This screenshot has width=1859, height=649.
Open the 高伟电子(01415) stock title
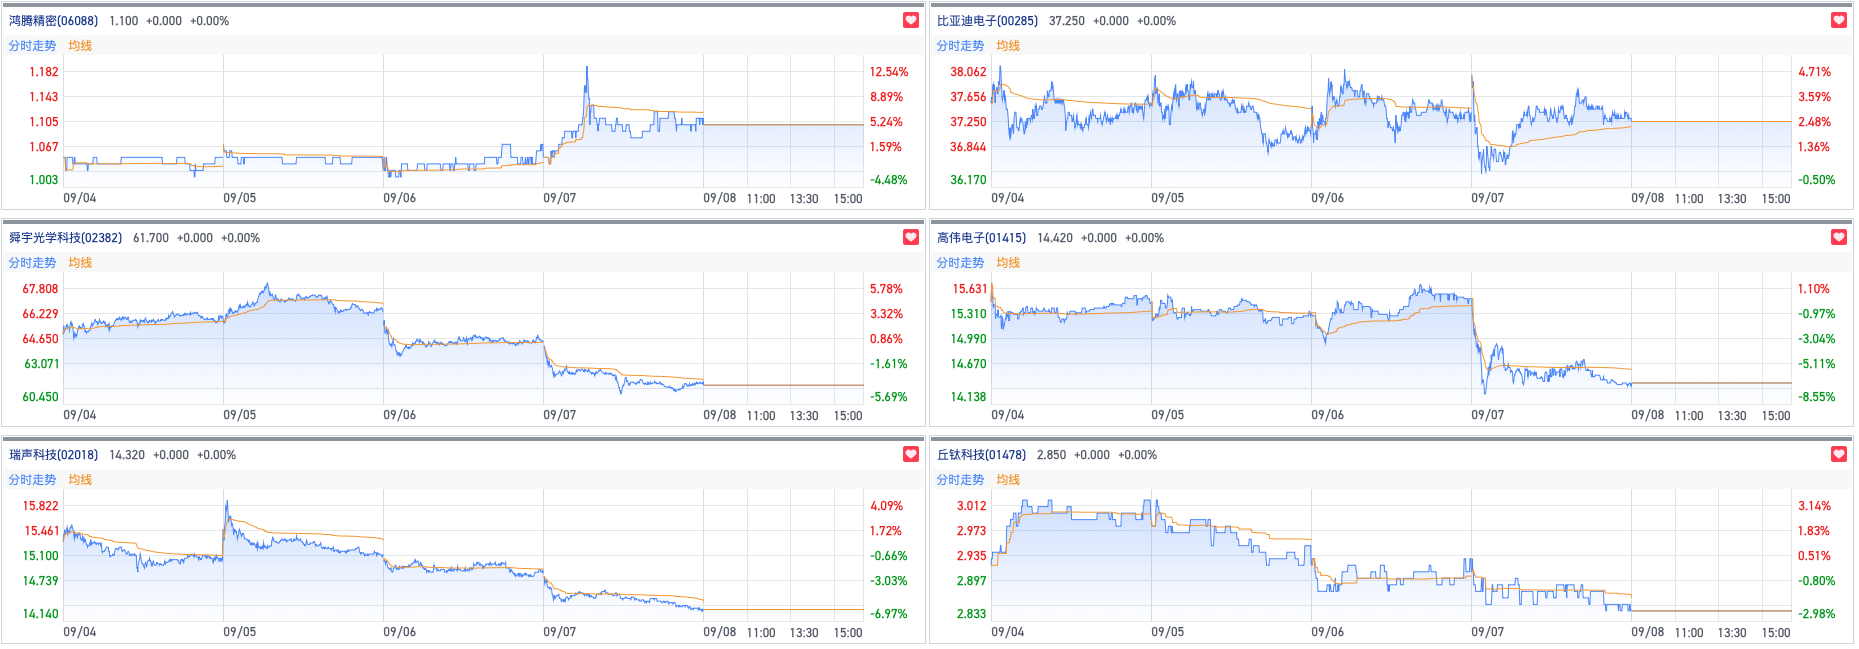coord(981,238)
